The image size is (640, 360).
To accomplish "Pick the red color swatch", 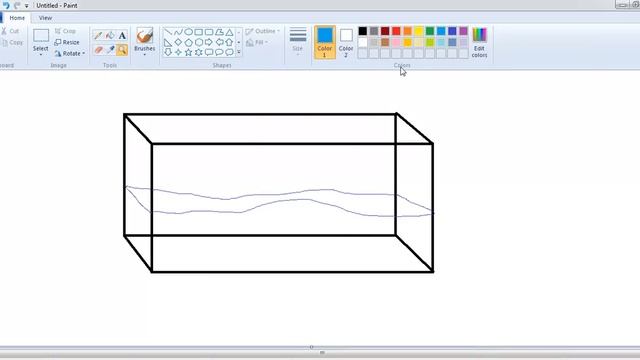I will (x=396, y=31).
